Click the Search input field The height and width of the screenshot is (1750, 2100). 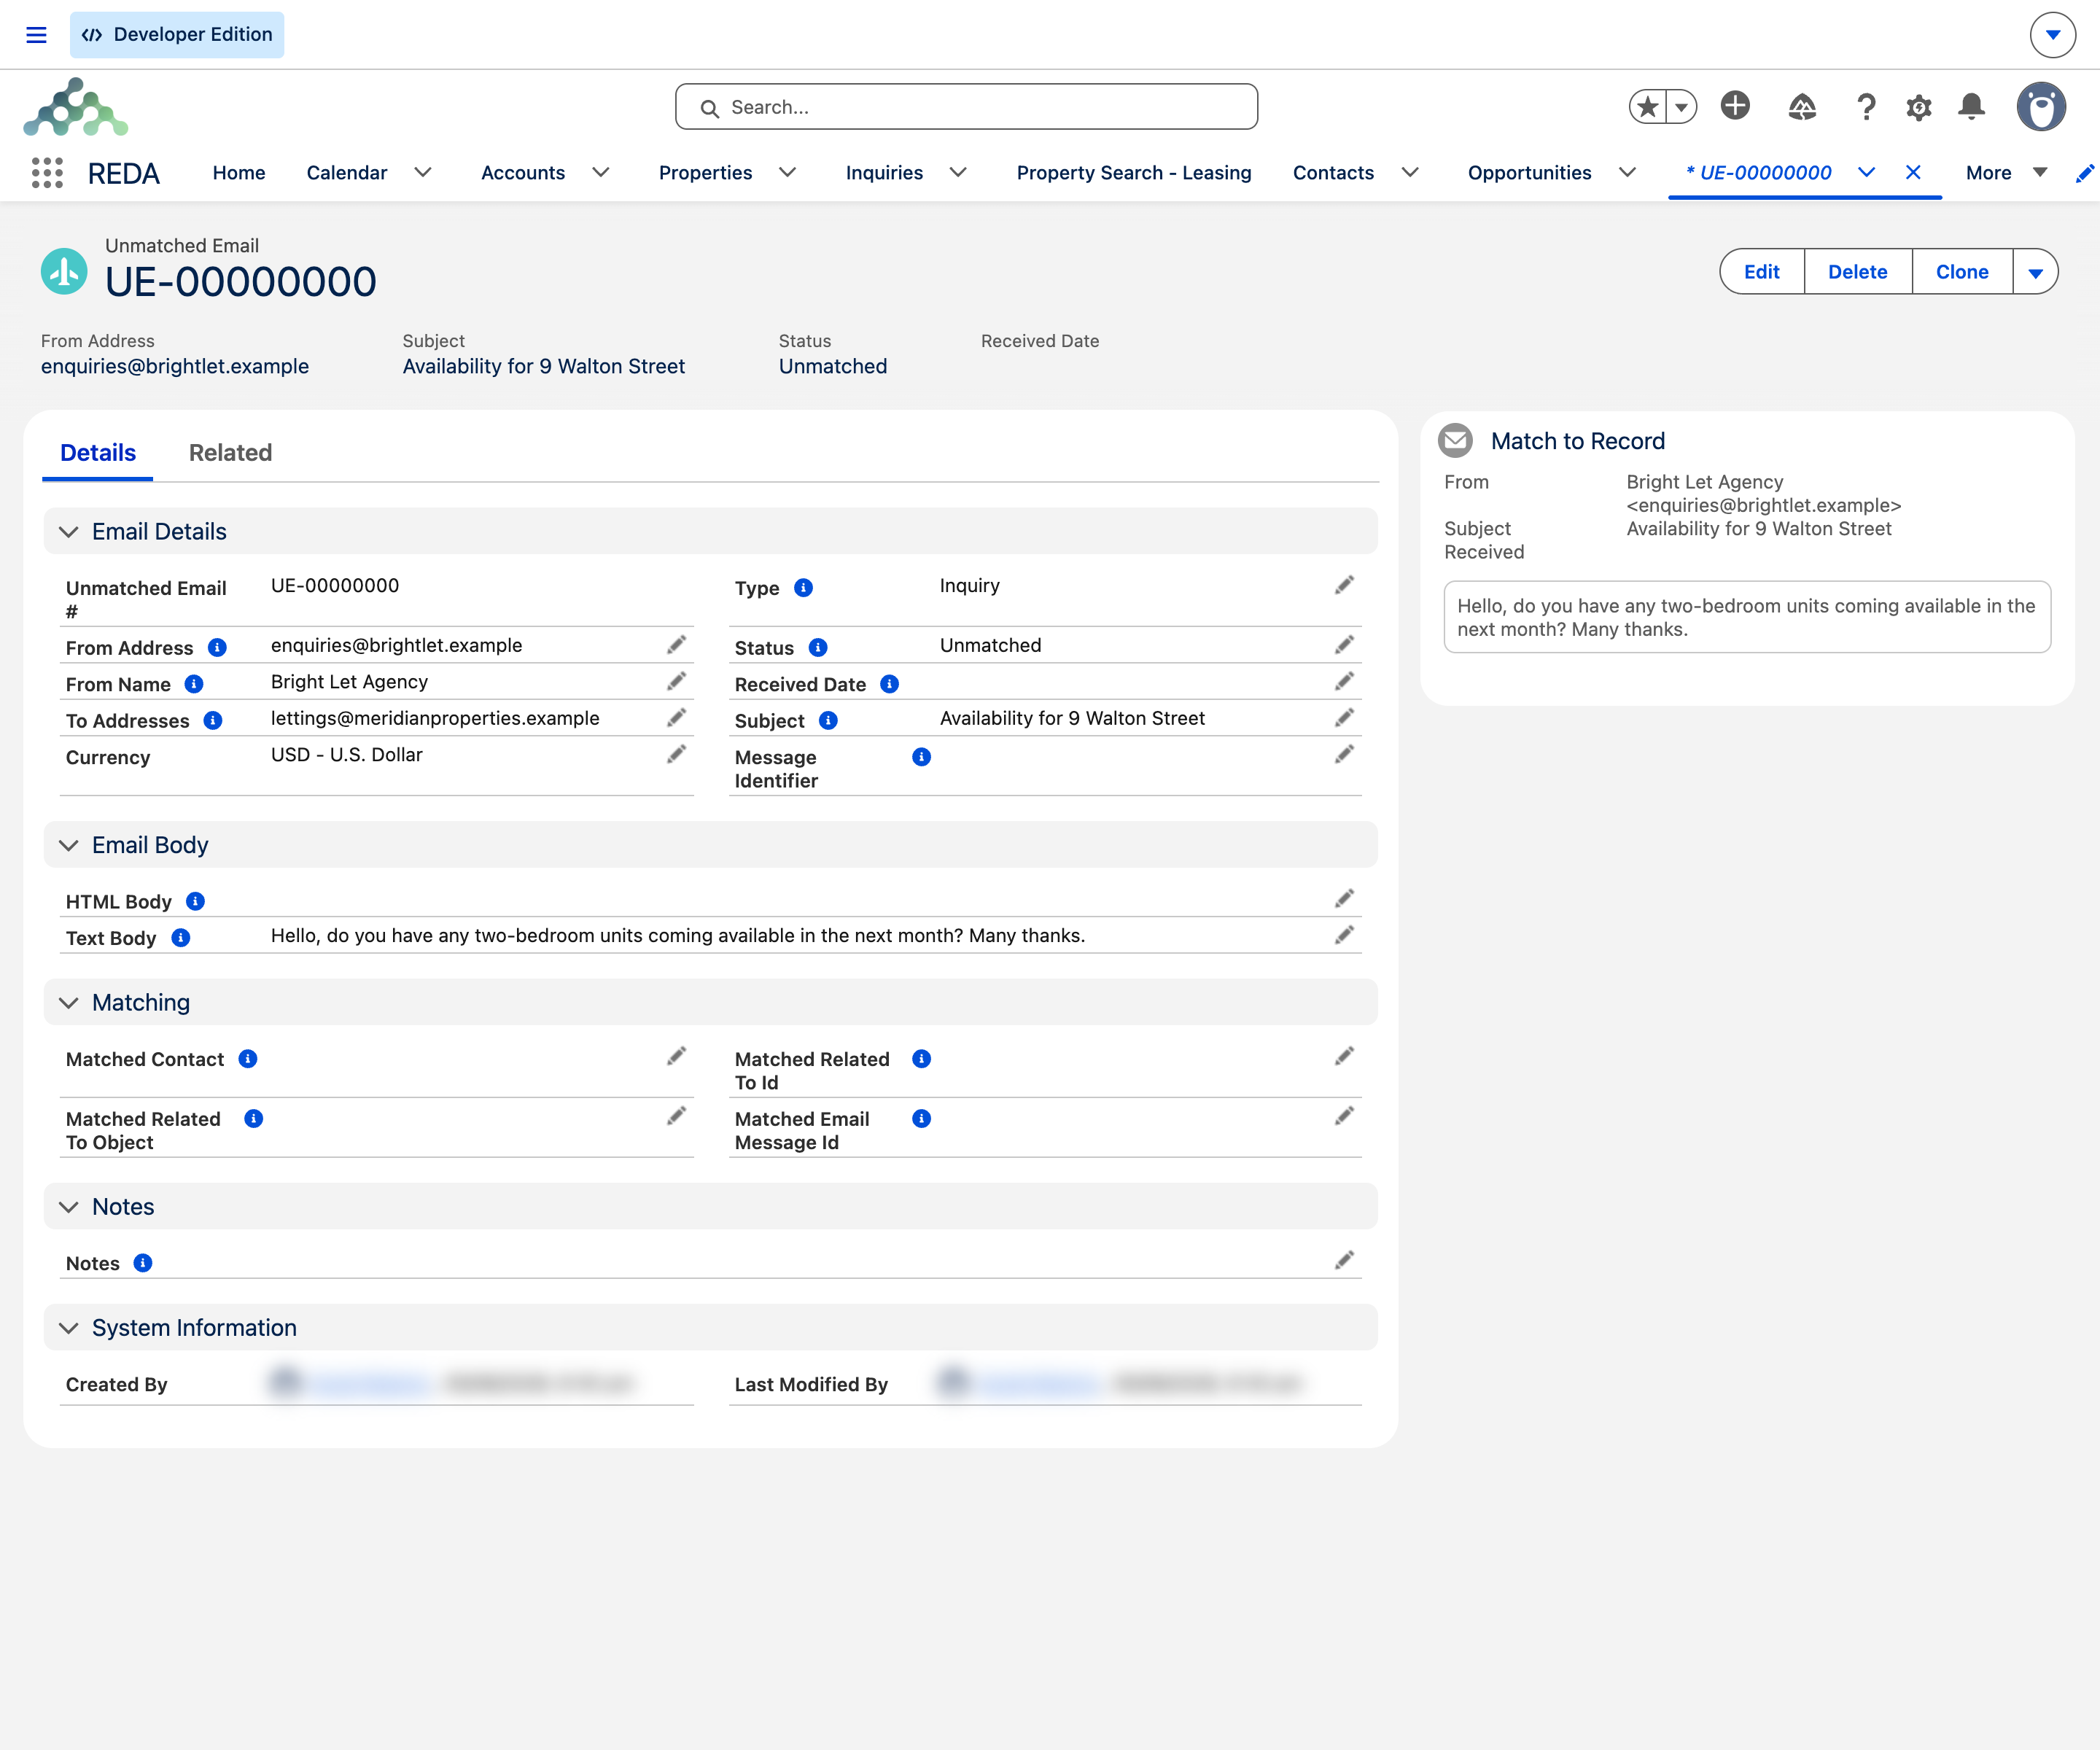pyautogui.click(x=966, y=107)
